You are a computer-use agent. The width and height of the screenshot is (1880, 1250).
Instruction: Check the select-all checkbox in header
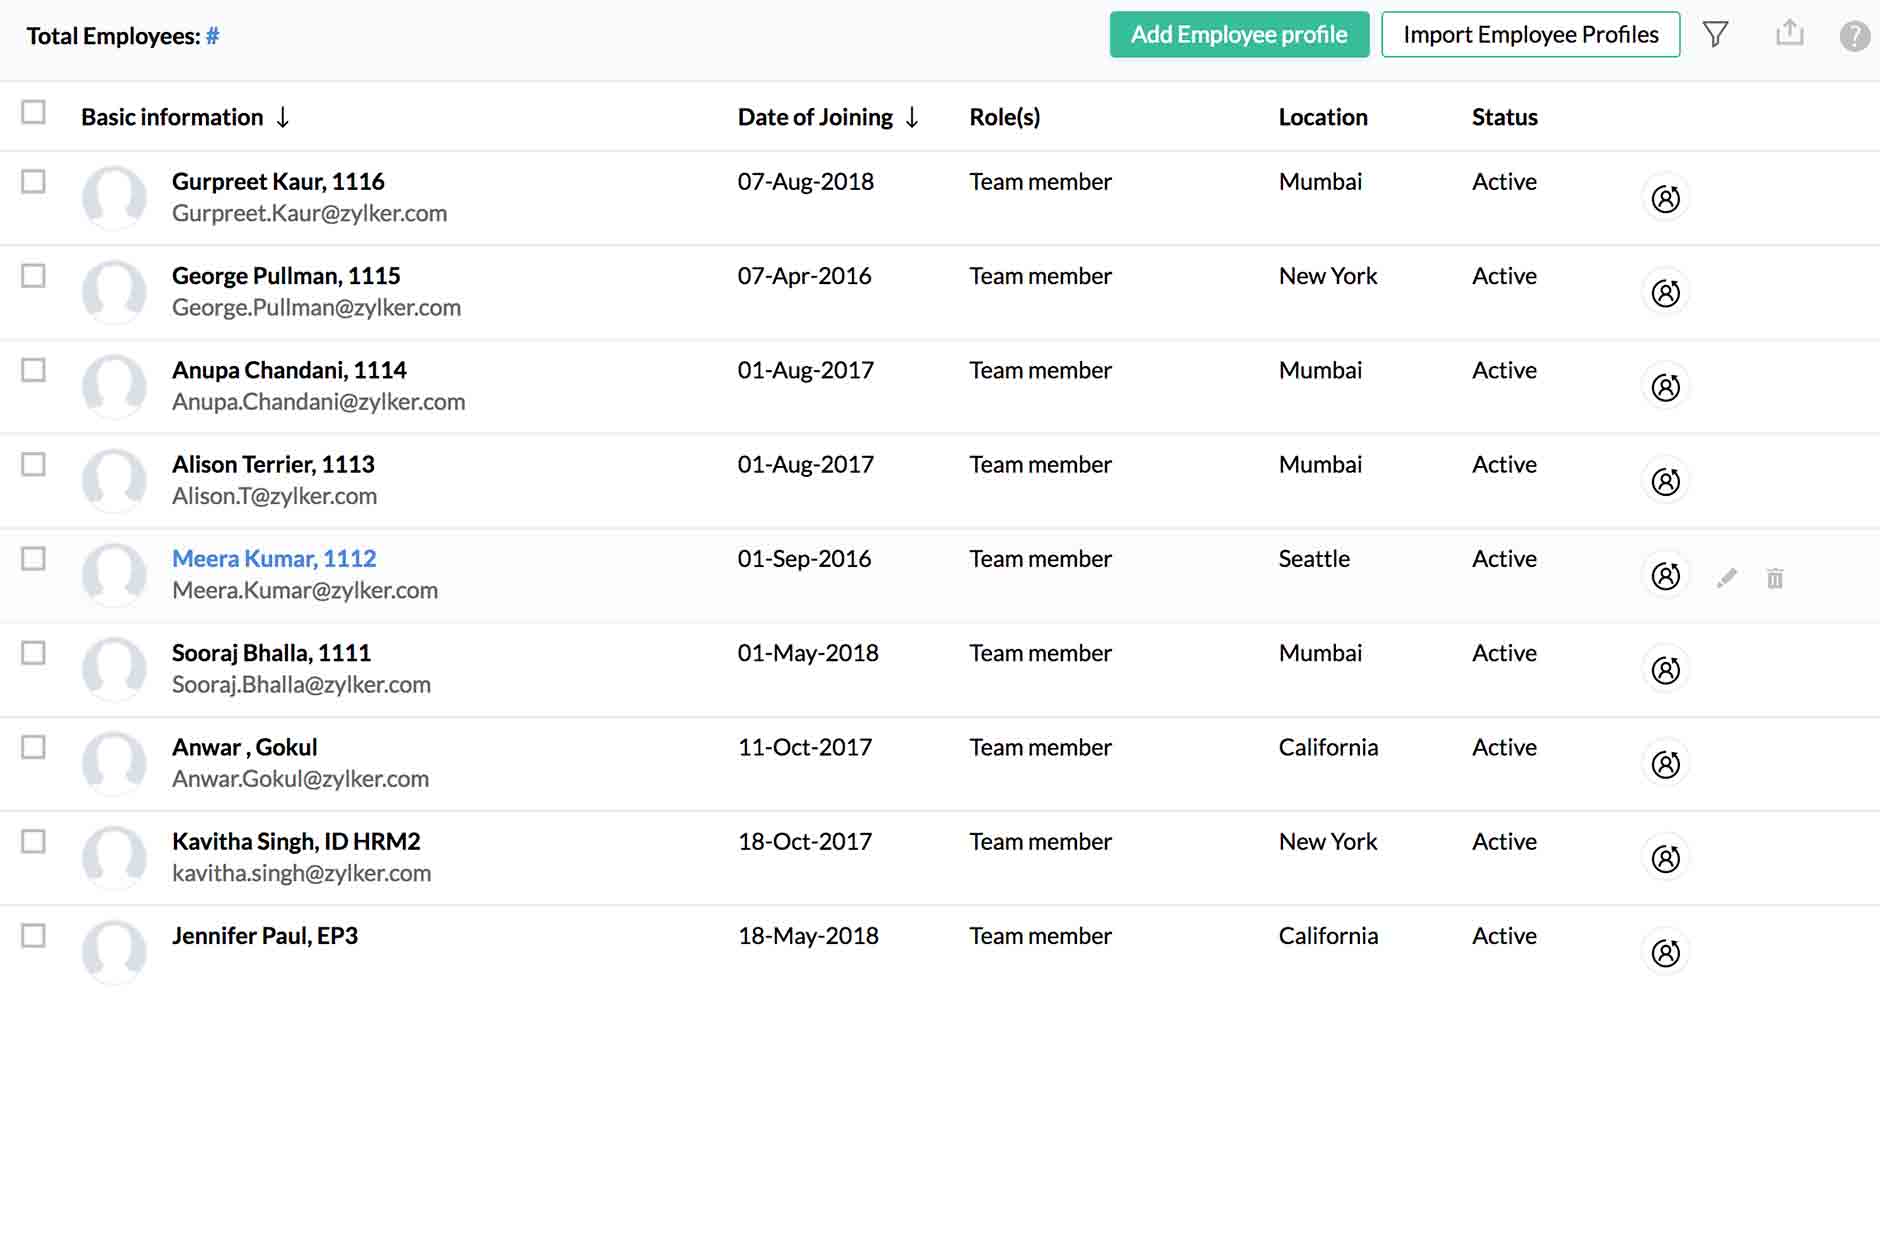(34, 113)
